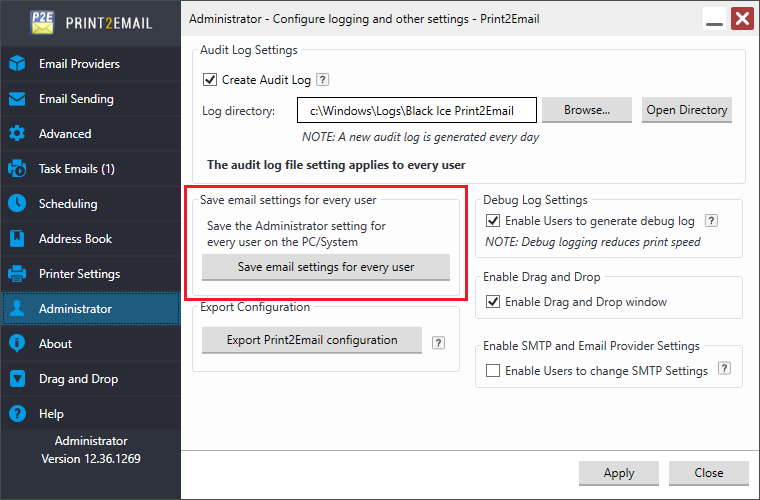Open help for Create Audit Log

[322, 79]
